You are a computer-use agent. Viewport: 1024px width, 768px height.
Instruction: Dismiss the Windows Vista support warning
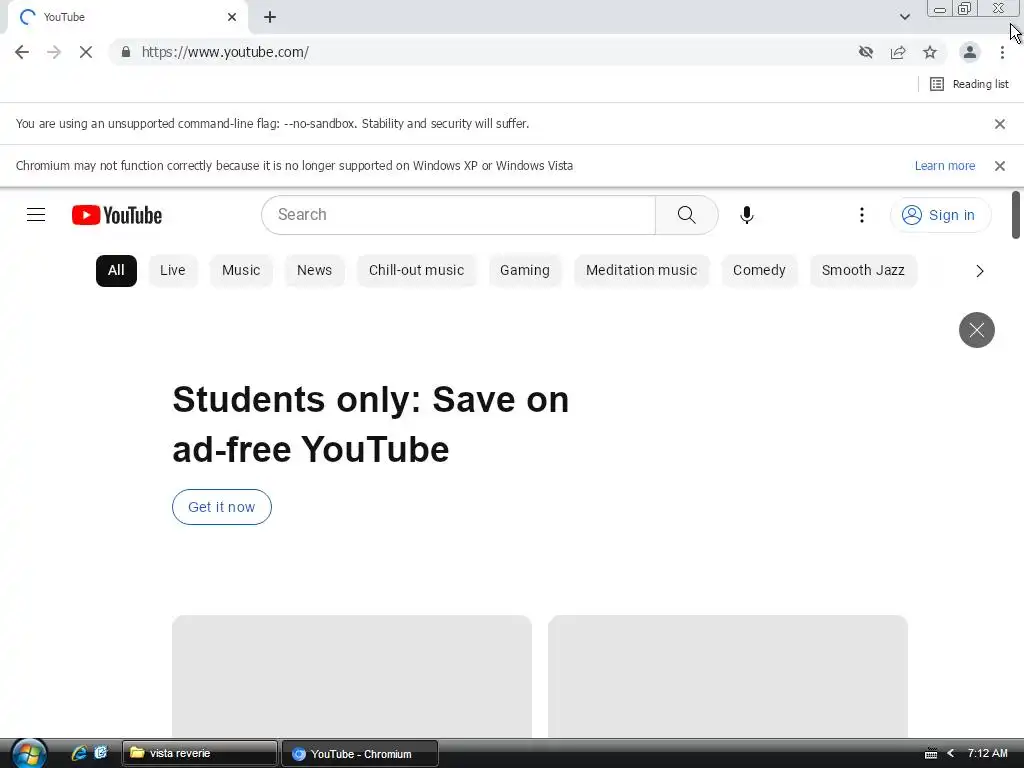[999, 166]
